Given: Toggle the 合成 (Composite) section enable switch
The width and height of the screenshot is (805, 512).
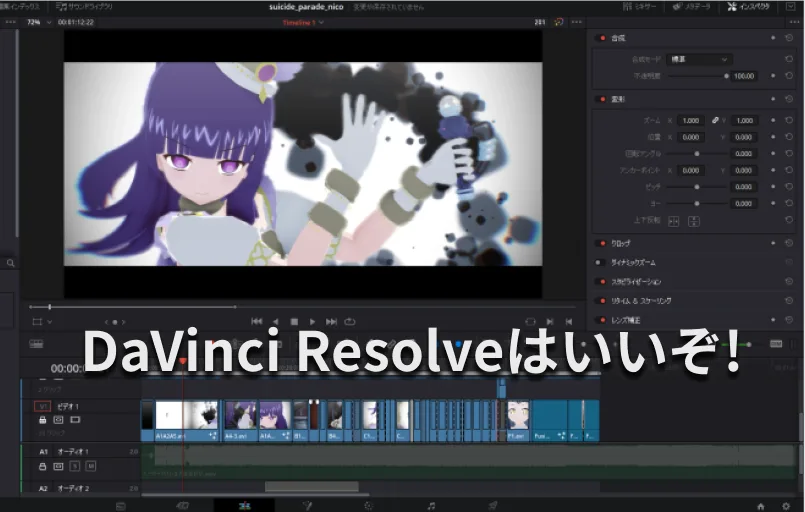Looking at the screenshot, I should (601, 38).
